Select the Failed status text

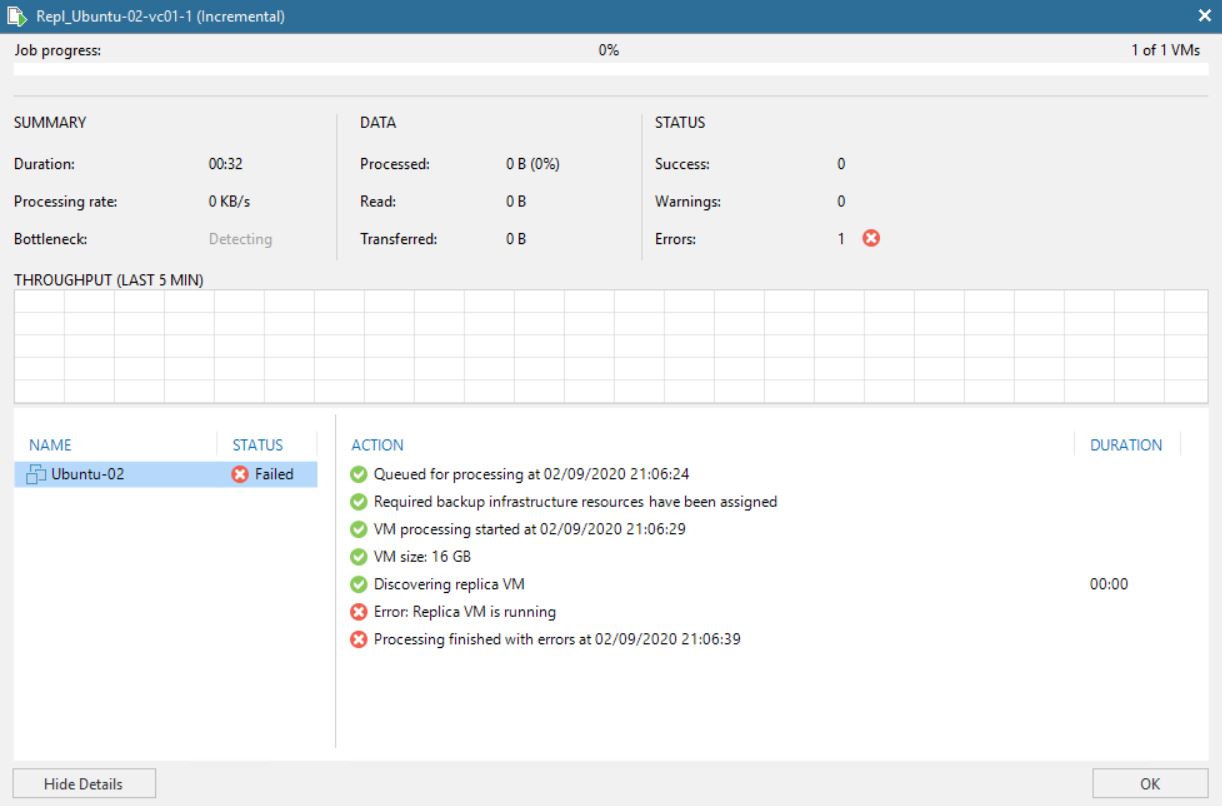pyautogui.click(x=274, y=475)
